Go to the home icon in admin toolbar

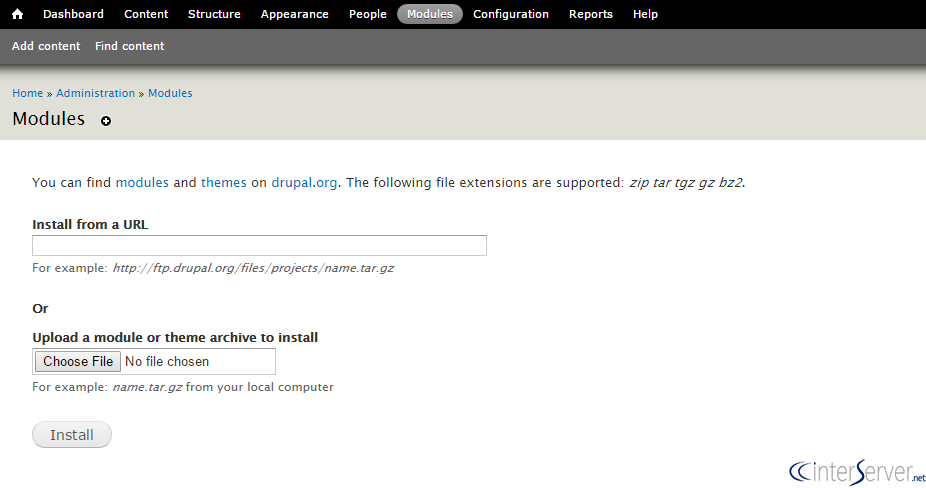(18, 14)
